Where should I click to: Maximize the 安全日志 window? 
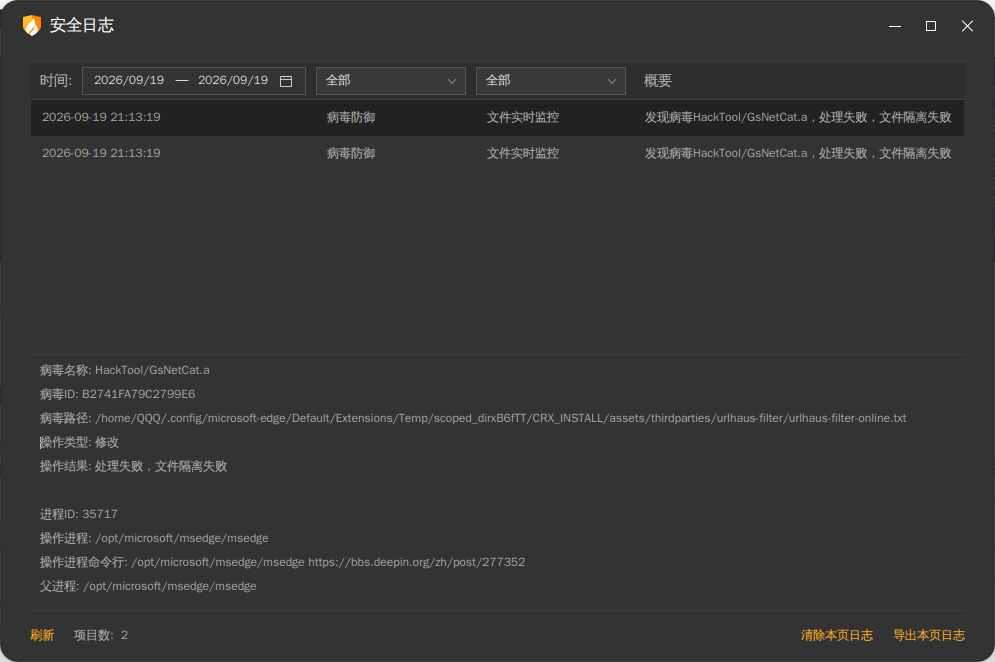tap(931, 26)
